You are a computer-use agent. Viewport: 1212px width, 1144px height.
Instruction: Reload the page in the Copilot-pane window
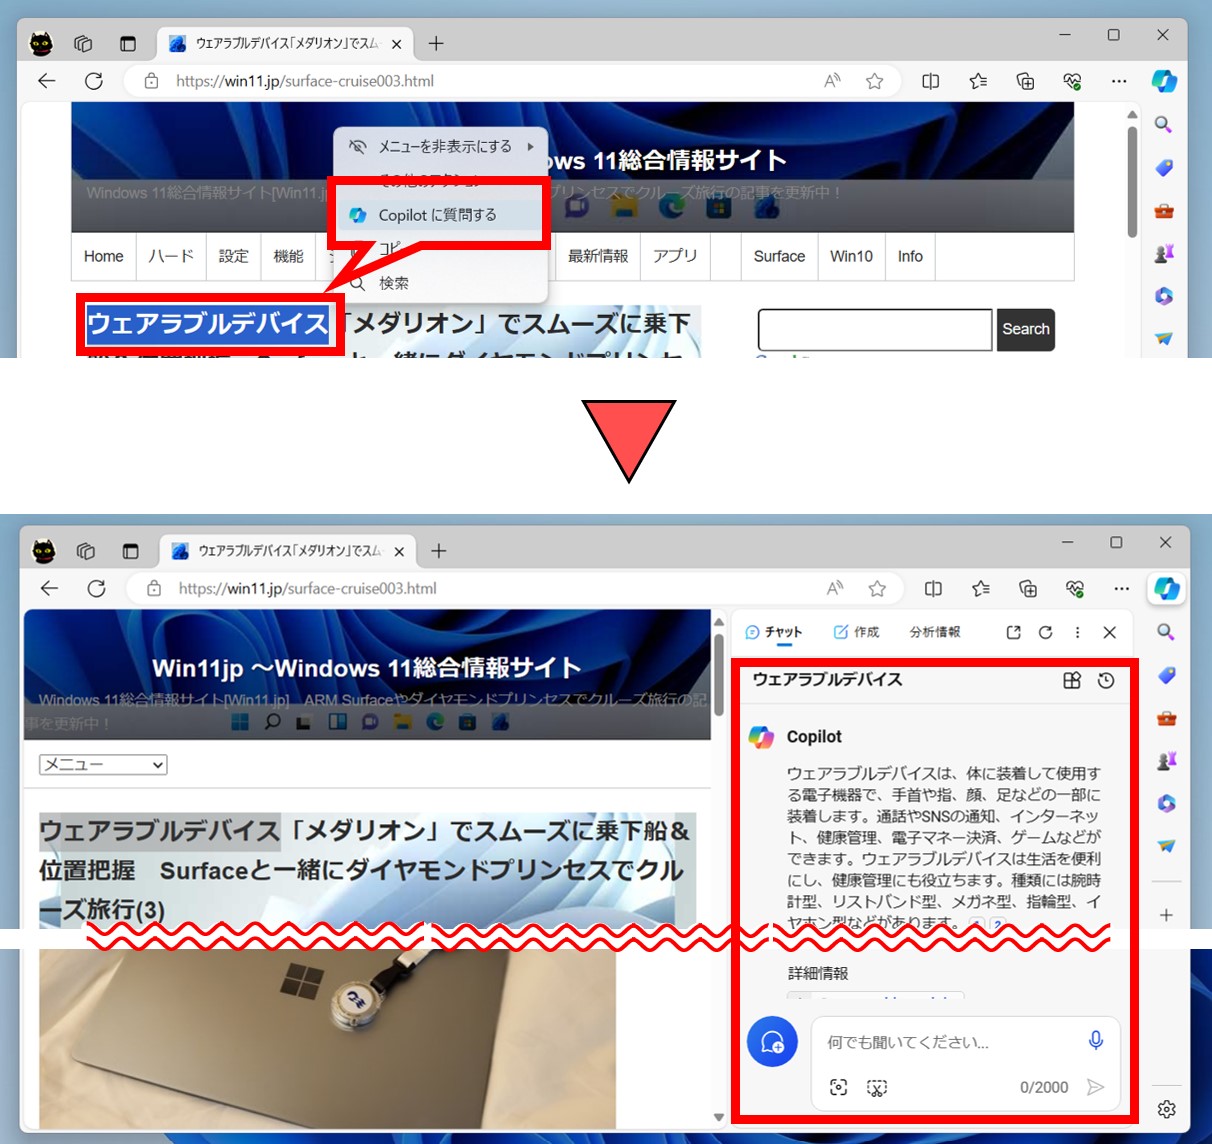[x=96, y=588]
